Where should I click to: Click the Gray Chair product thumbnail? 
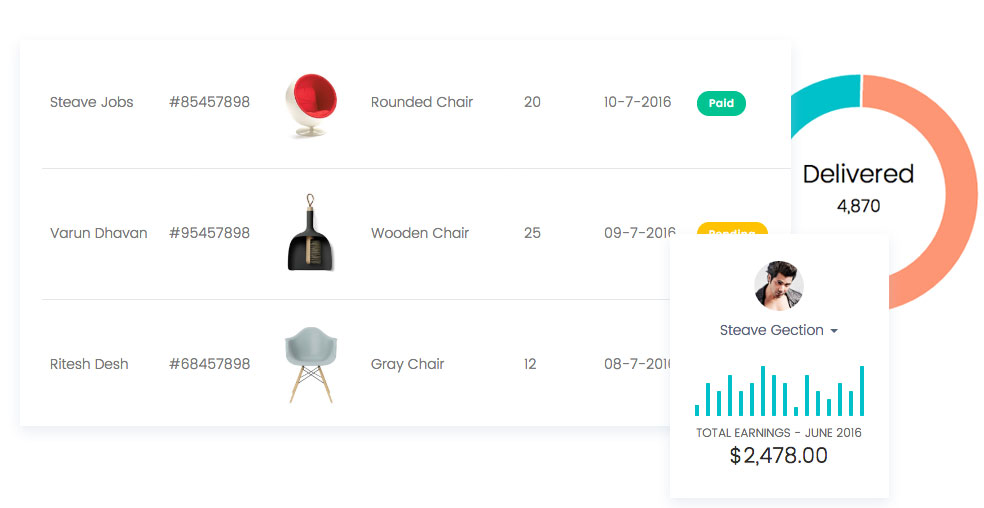(x=310, y=364)
